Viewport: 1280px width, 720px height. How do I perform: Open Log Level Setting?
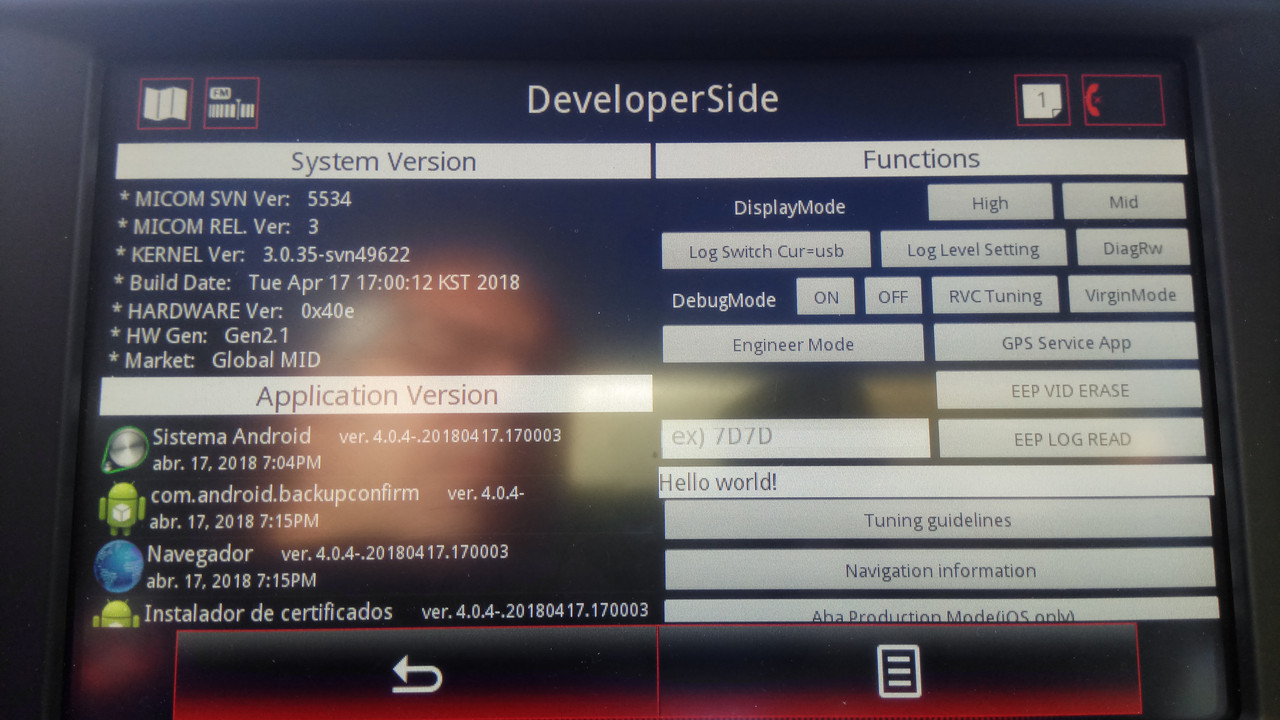point(973,249)
